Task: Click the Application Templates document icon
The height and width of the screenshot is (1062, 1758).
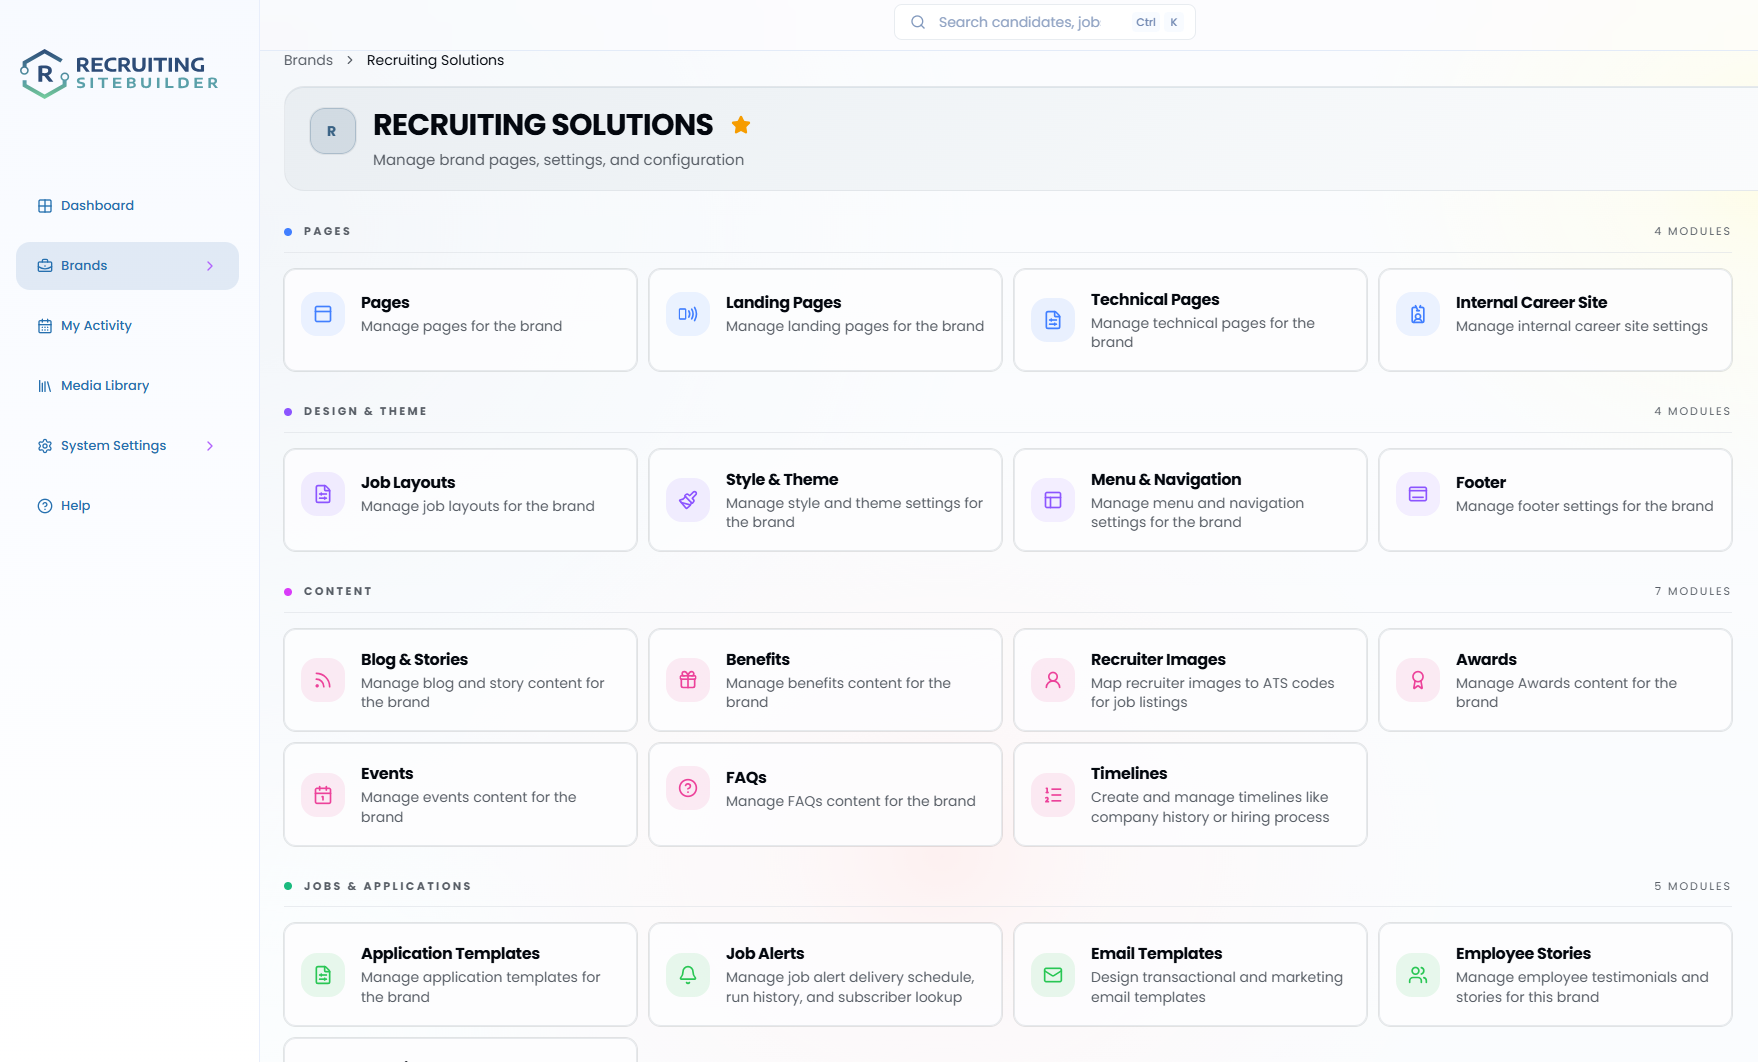Action: 323,975
